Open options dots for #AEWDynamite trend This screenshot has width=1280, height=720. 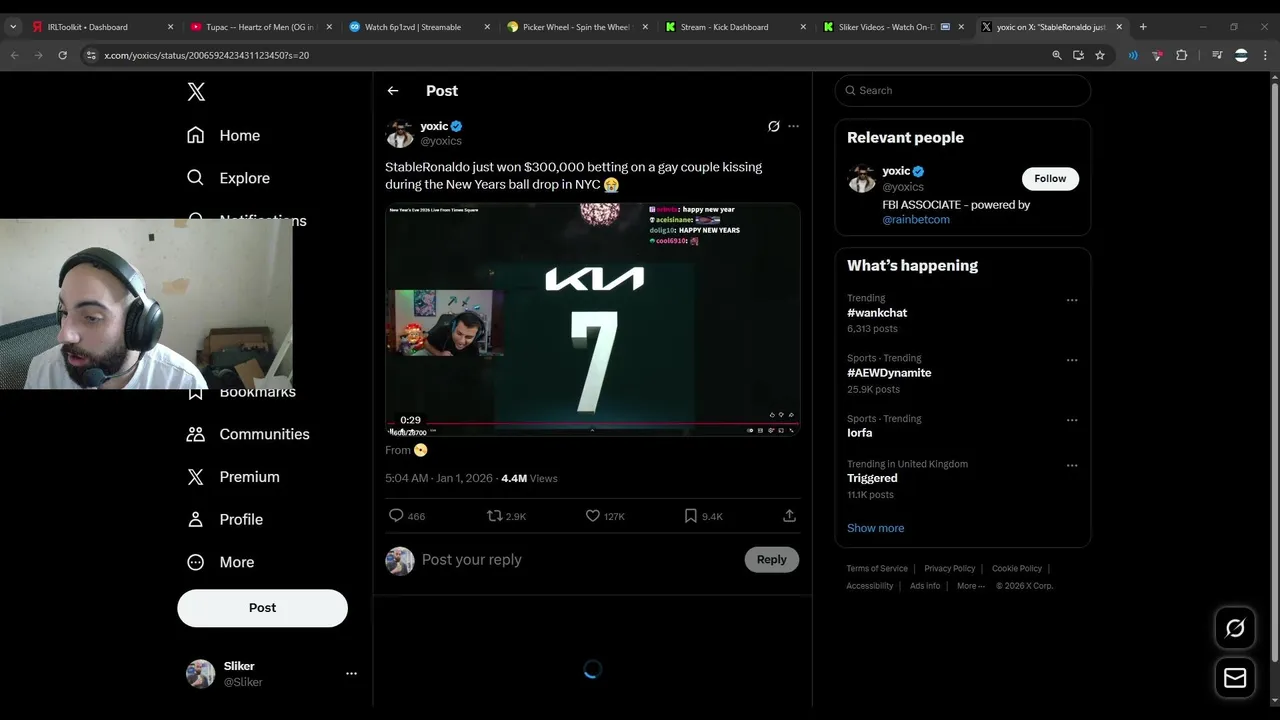[x=1072, y=360]
